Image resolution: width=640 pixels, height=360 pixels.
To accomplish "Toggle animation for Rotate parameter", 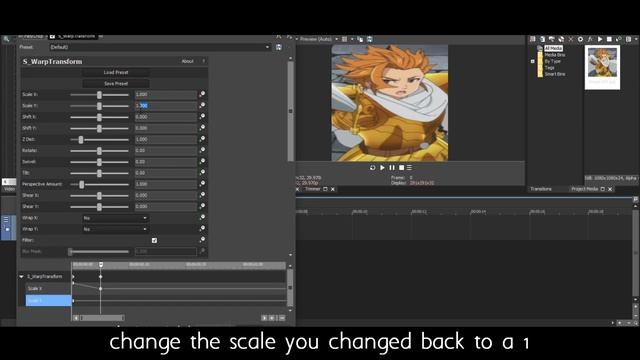I will coord(202,150).
